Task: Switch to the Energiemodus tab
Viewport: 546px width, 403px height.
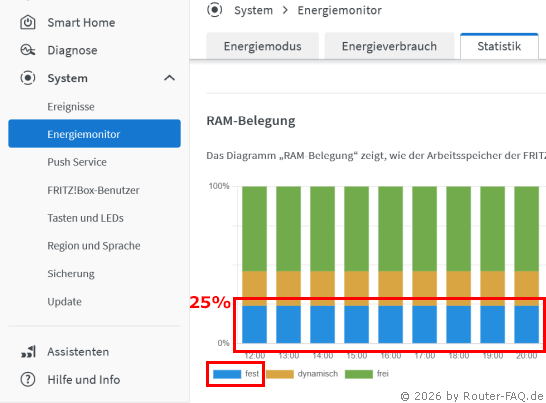Action: pos(263,46)
